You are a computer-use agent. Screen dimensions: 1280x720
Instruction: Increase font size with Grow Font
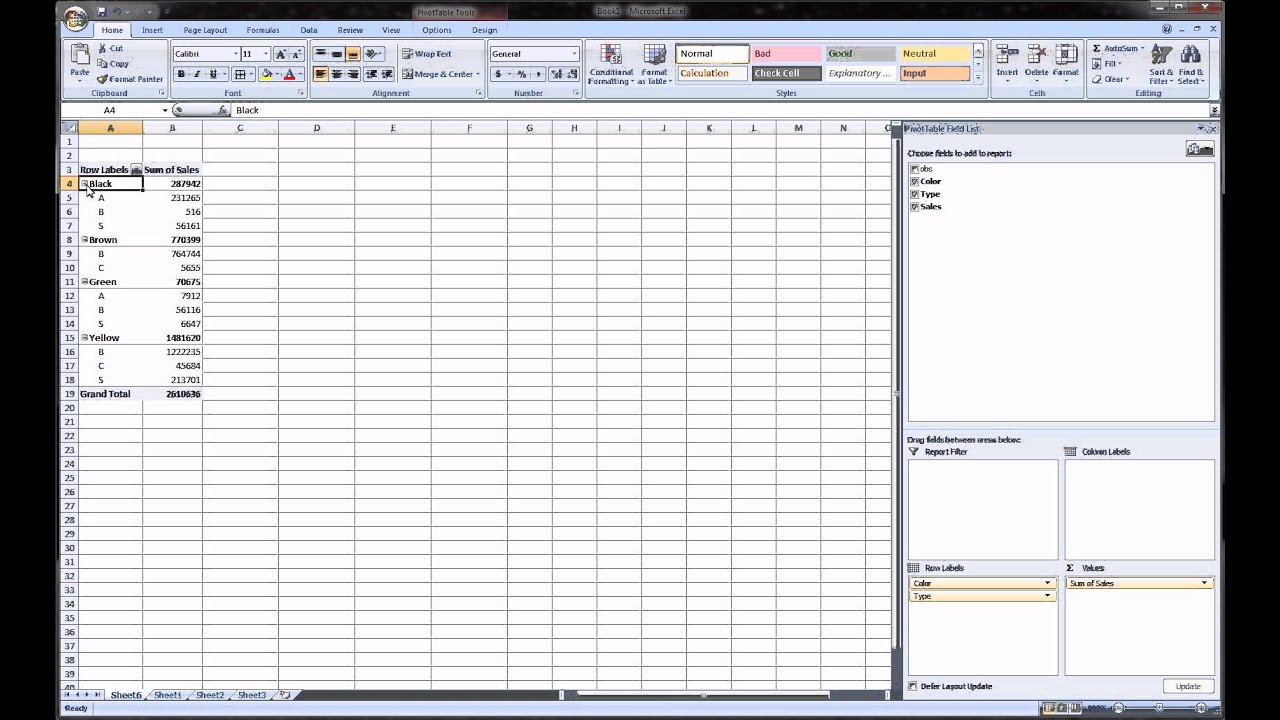pos(281,54)
